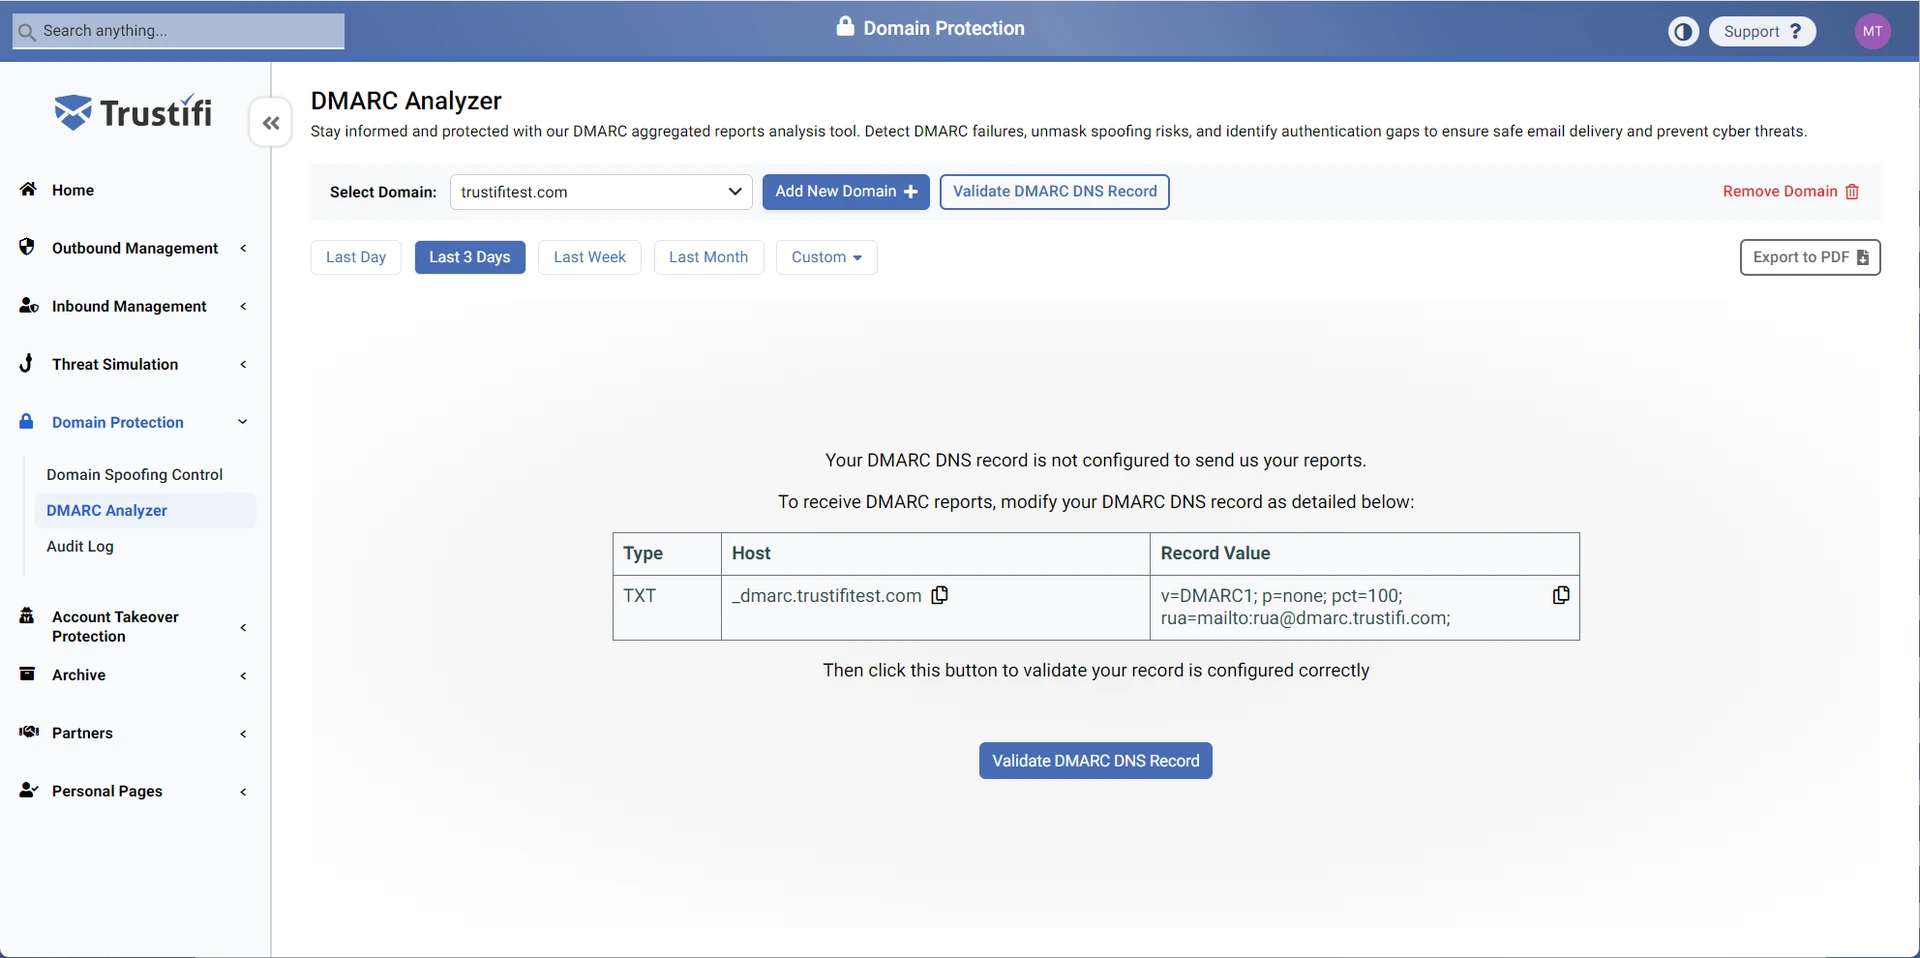
Task: Click the Personal Pages user-check icon
Action: click(29, 789)
